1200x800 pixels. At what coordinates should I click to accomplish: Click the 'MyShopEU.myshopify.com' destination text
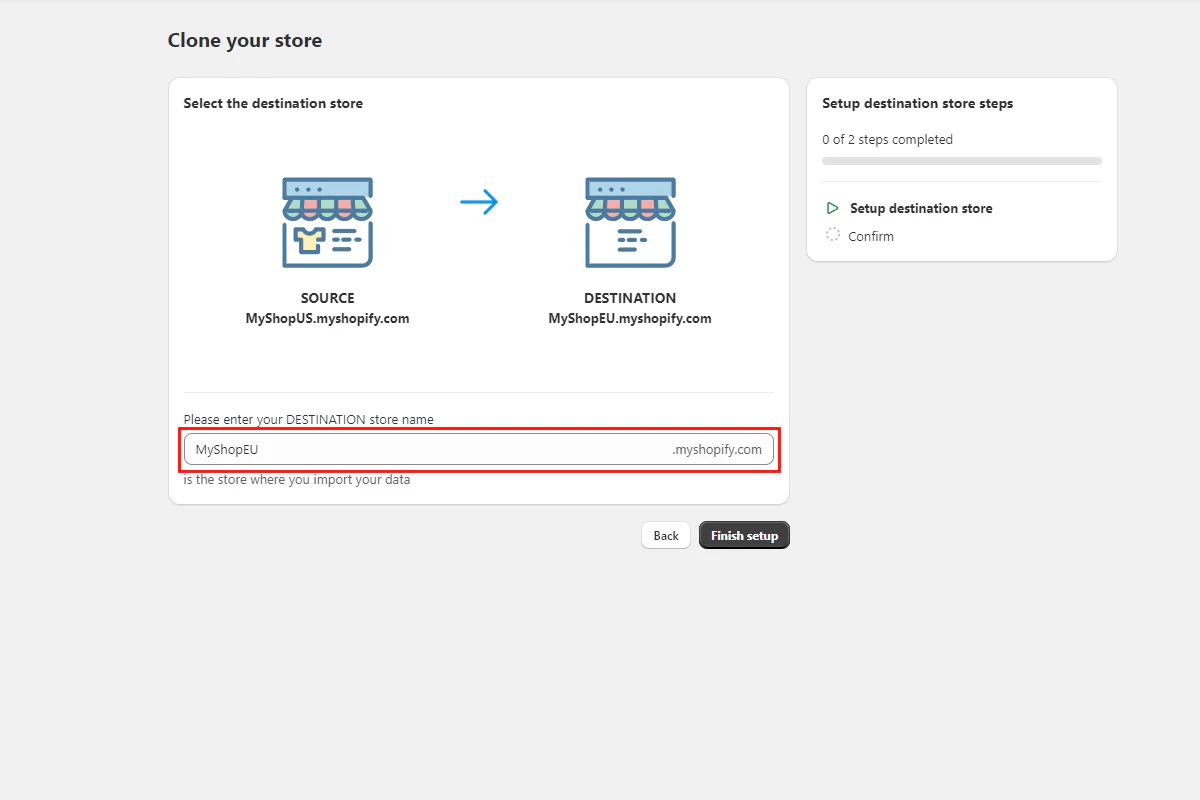point(630,319)
